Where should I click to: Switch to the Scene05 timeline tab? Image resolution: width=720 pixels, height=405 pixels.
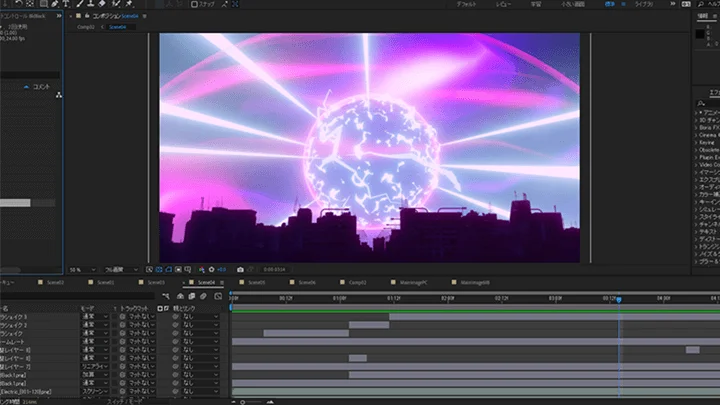[x=256, y=282]
